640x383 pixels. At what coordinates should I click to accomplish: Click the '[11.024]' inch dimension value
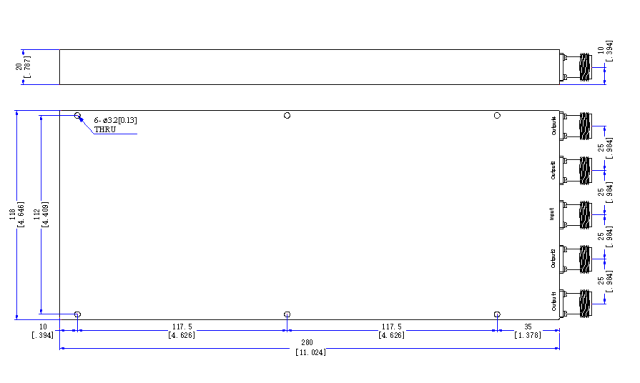(311, 352)
